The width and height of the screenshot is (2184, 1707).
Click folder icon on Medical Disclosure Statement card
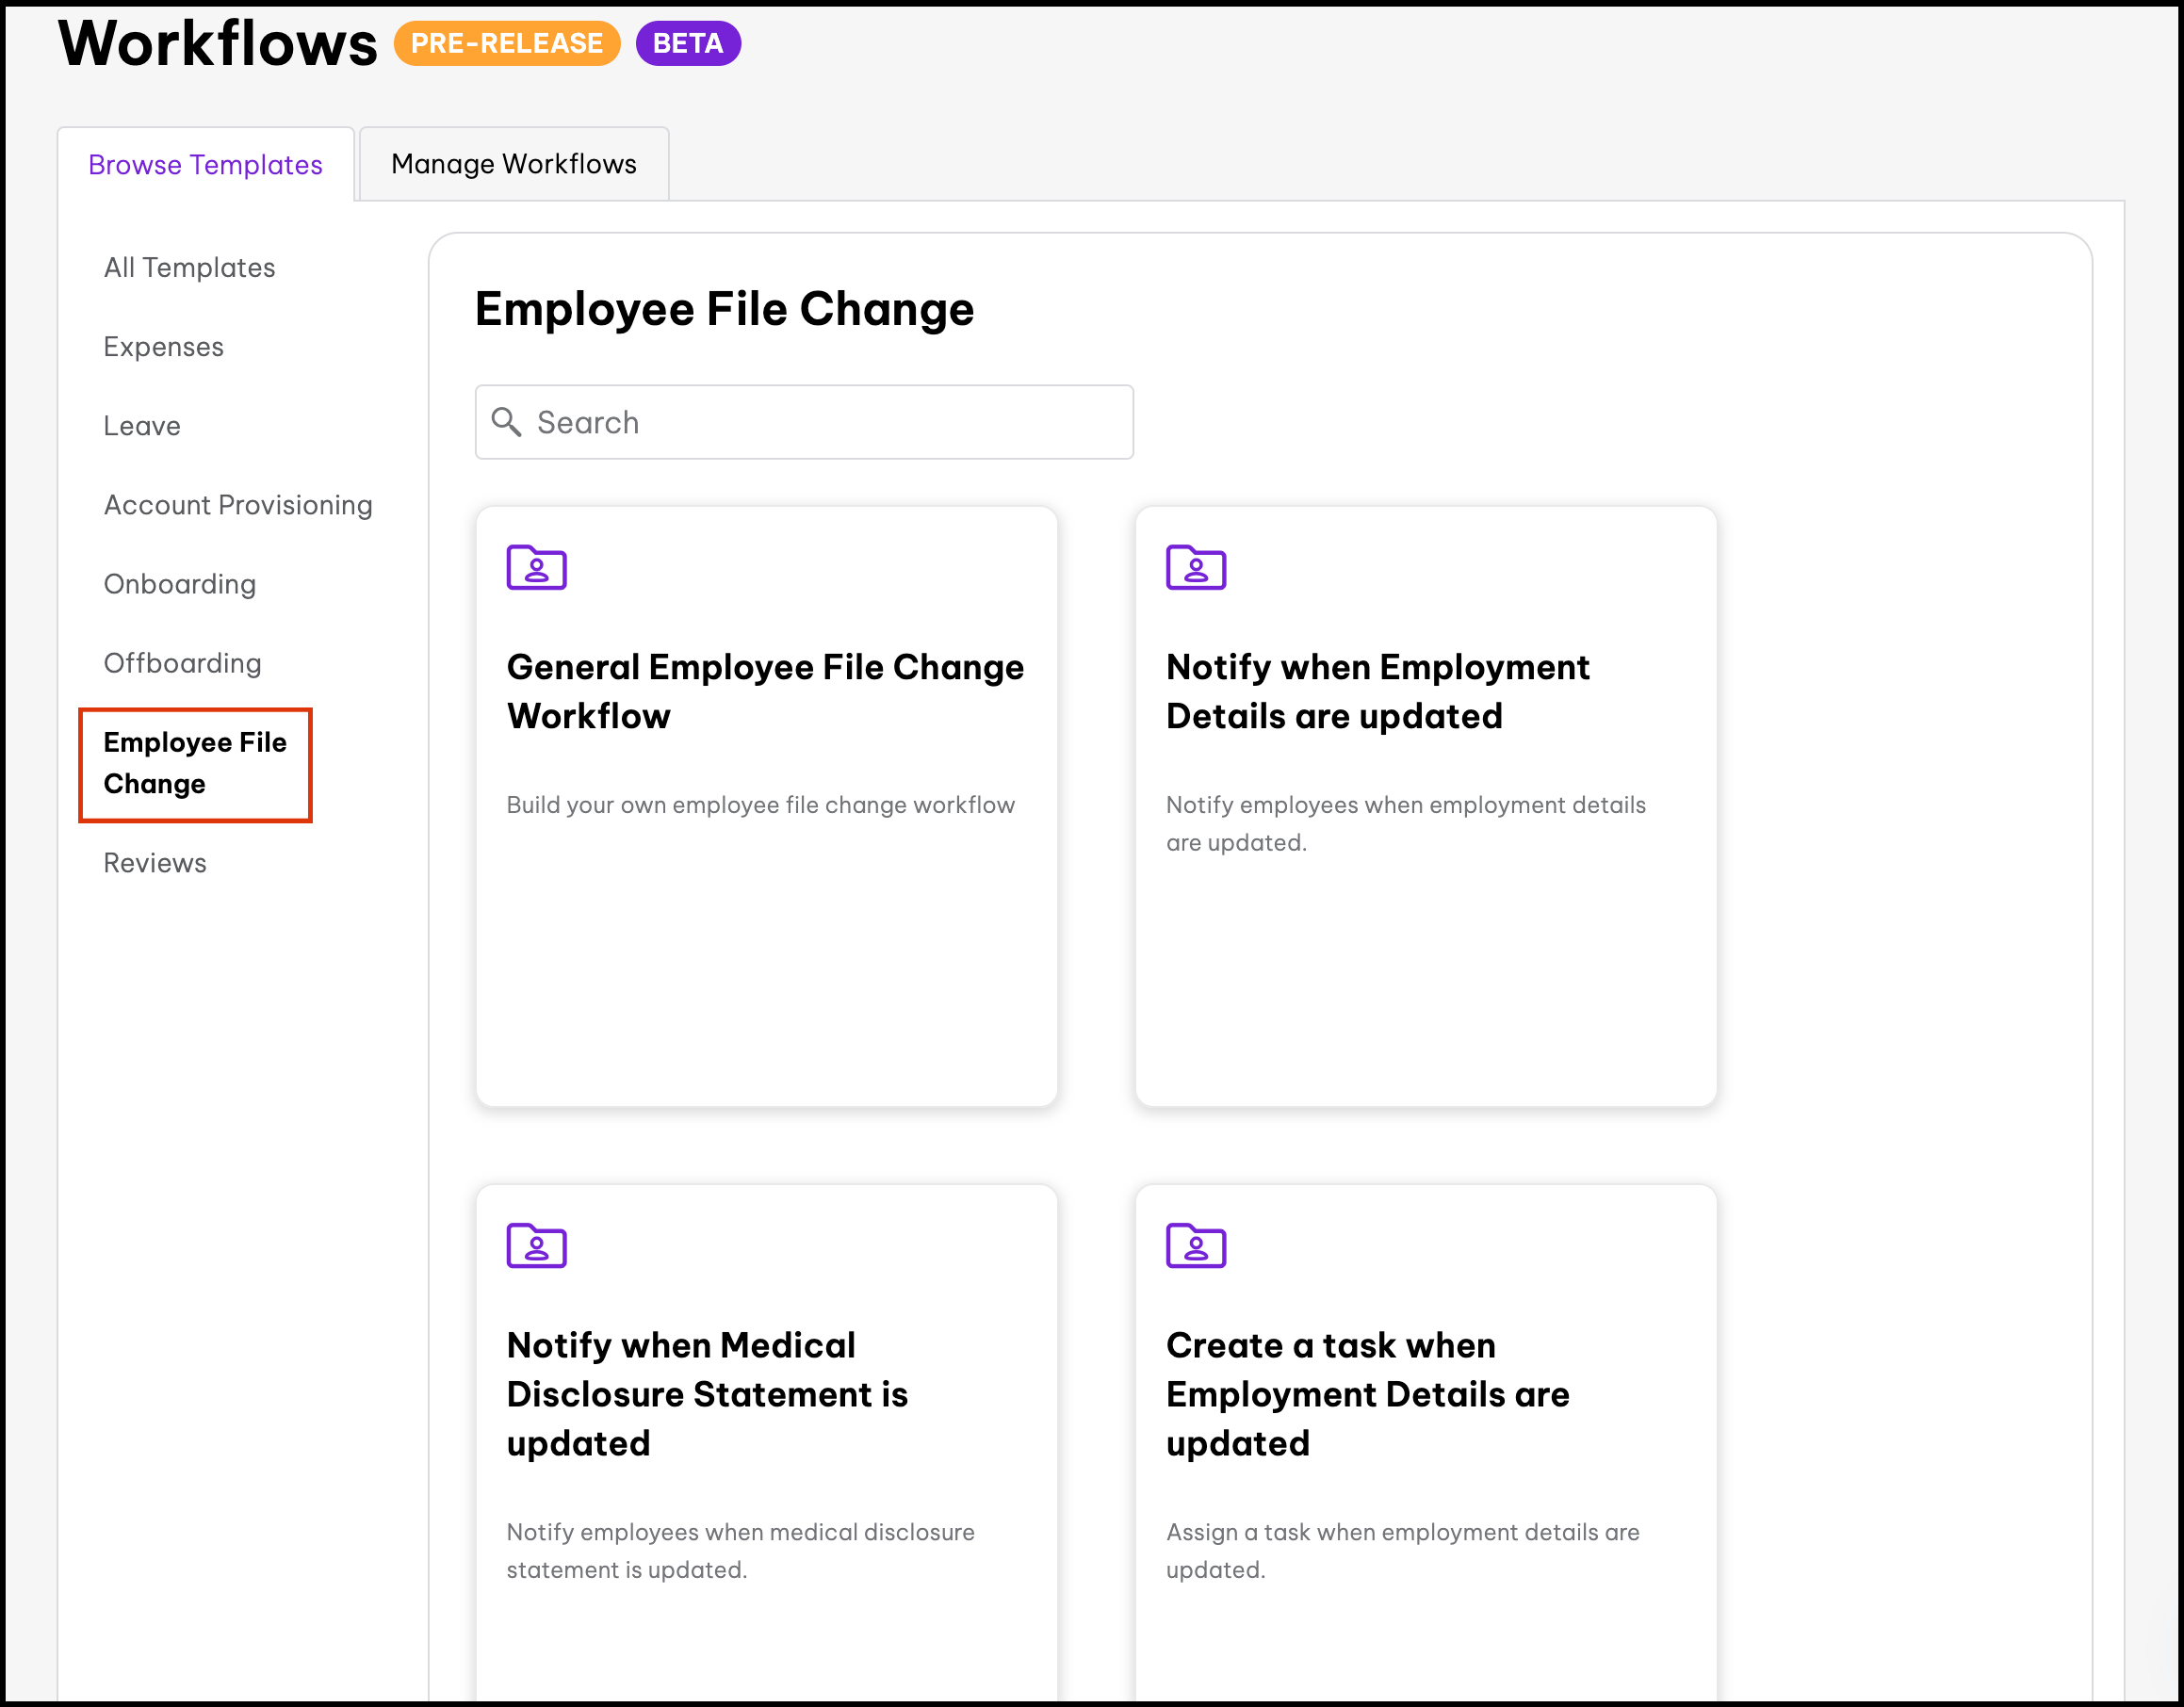536,1246
